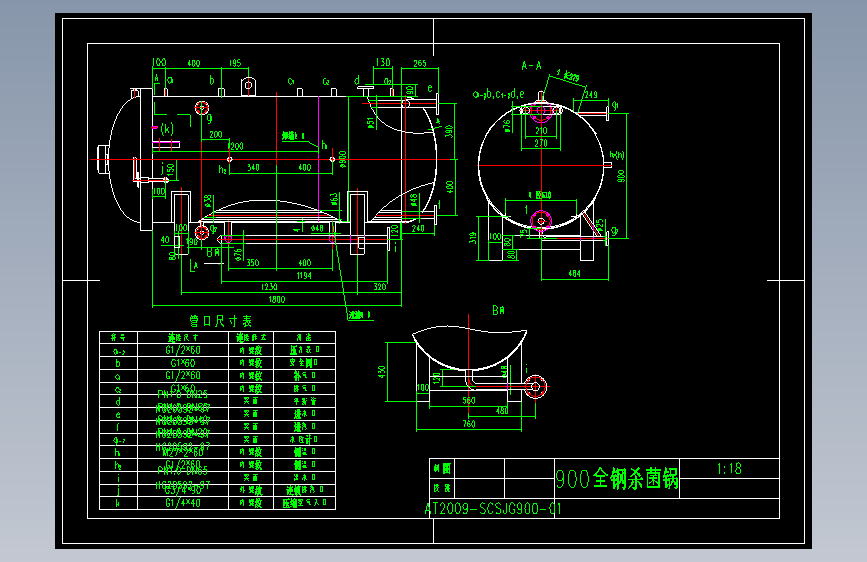This screenshot has width=867, height=562.
Task: Select the table heading "管口尺寸表"
Action: click(221, 321)
